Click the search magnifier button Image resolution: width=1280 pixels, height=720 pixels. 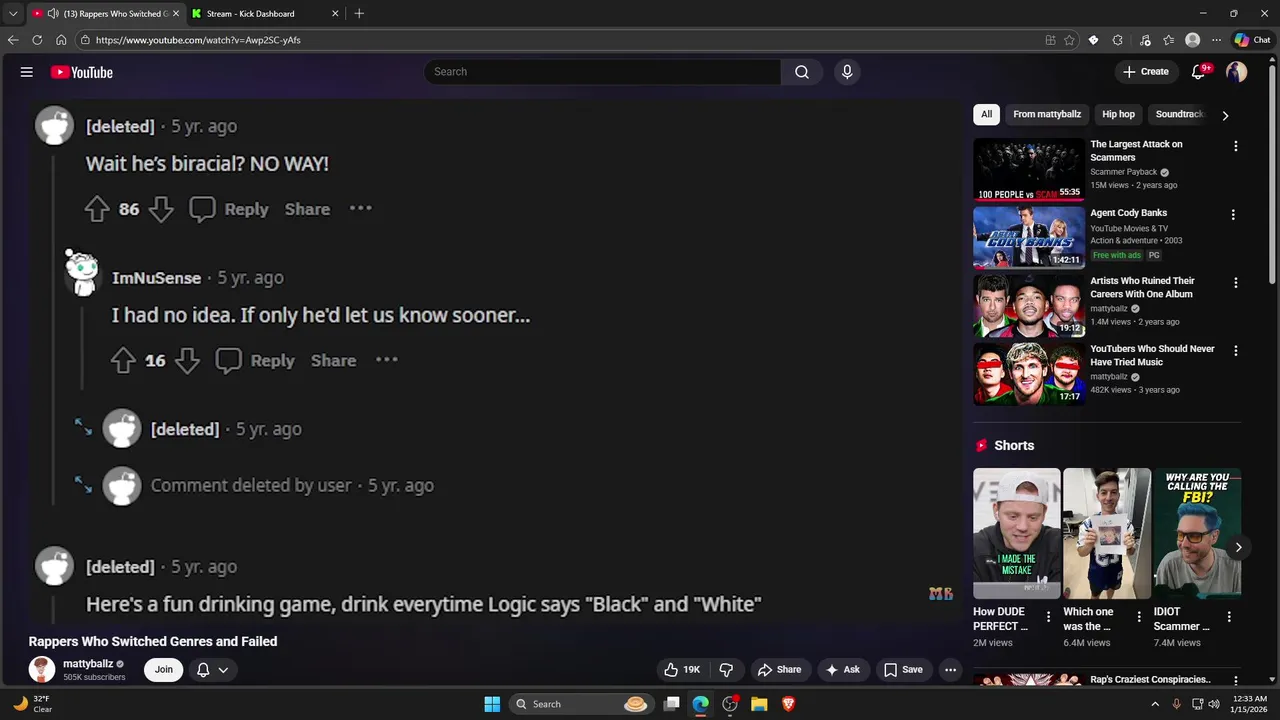802,72
